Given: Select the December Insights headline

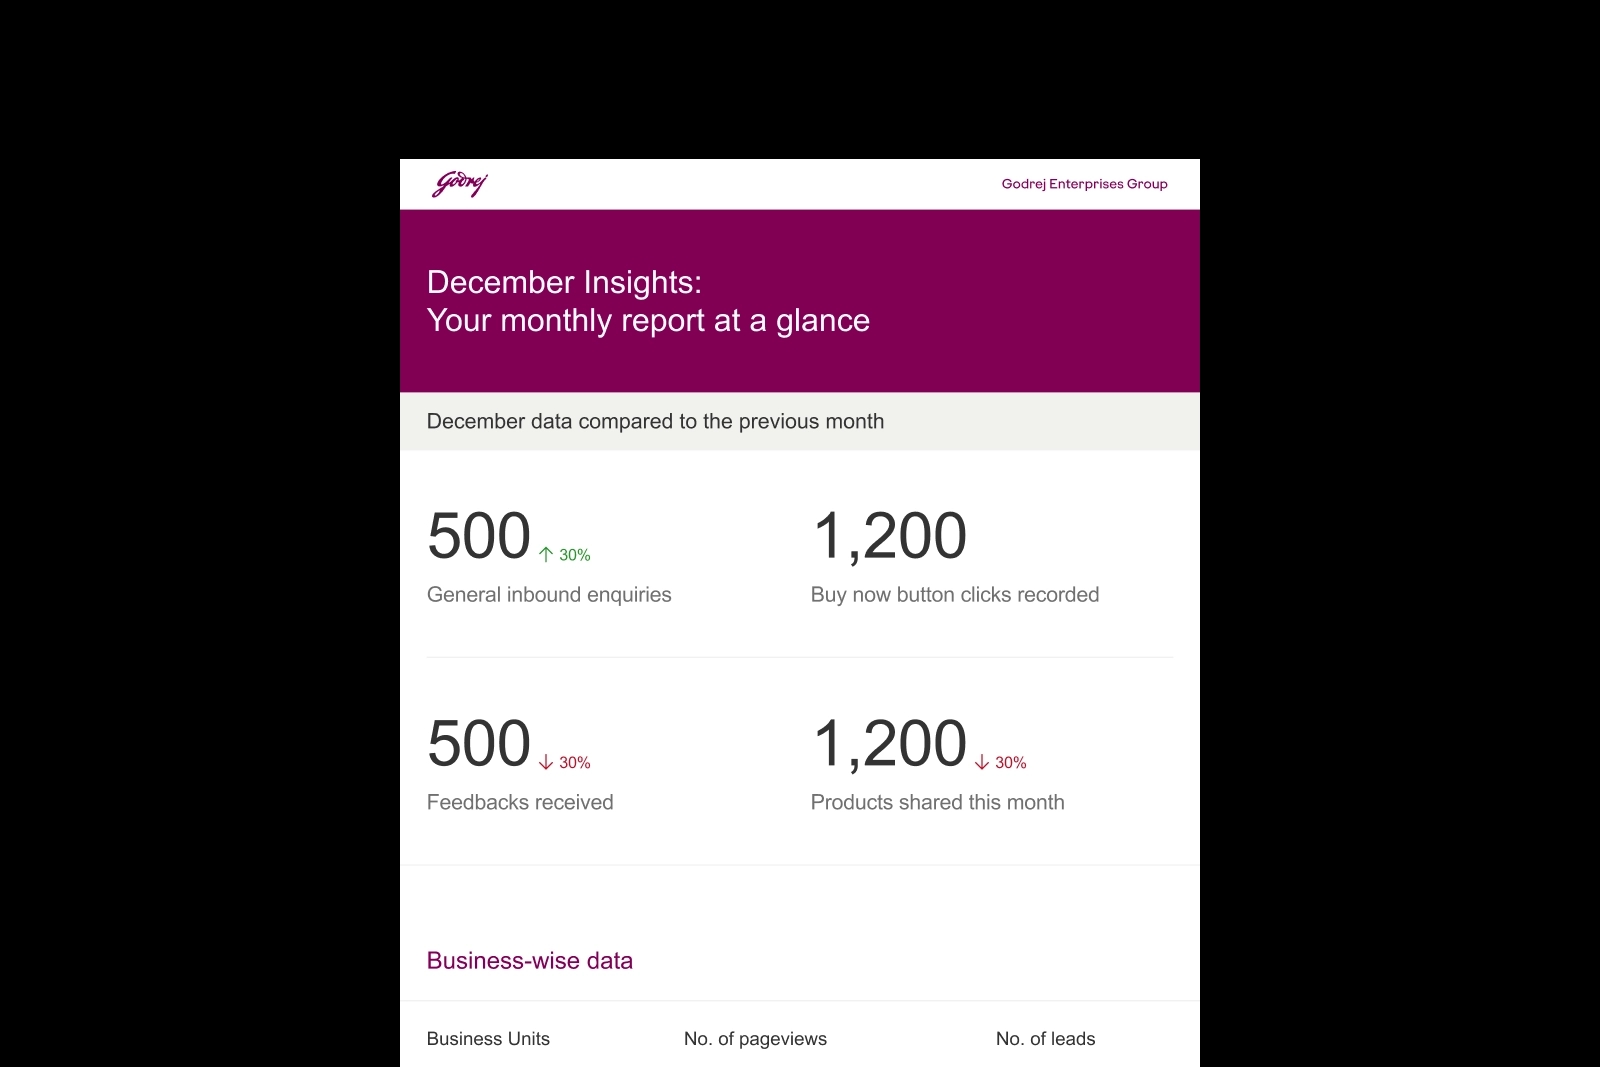Looking at the screenshot, I should pyautogui.click(x=564, y=282).
